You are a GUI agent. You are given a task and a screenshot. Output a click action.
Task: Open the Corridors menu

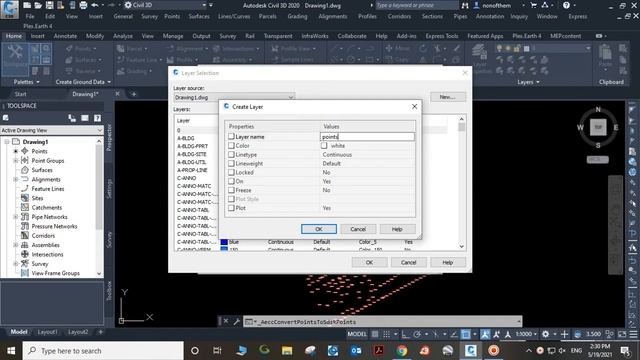tap(399, 16)
